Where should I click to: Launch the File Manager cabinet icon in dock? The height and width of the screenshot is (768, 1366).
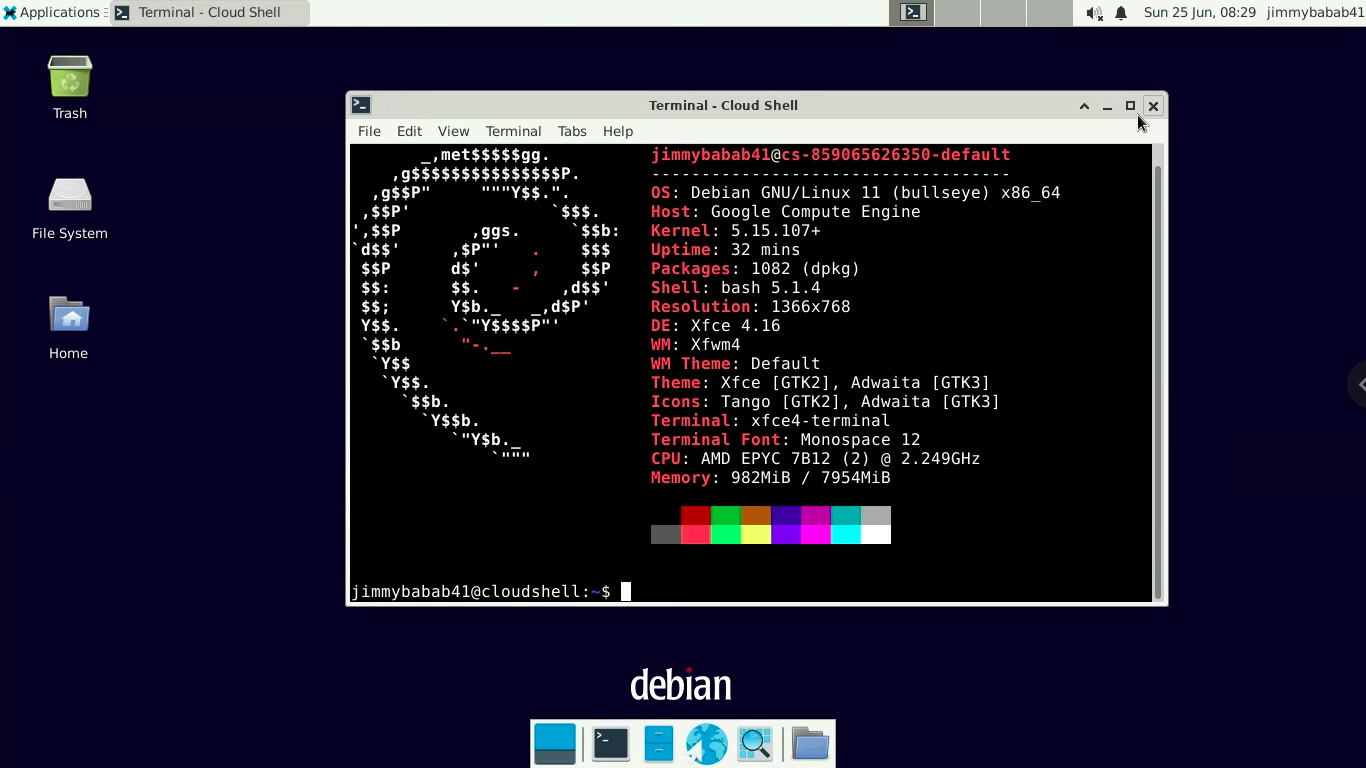pos(658,744)
